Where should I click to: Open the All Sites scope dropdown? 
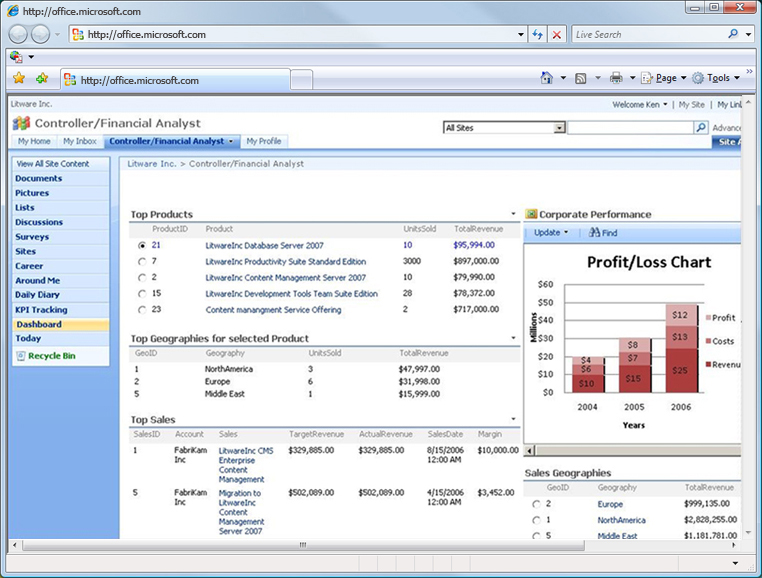[x=559, y=128]
